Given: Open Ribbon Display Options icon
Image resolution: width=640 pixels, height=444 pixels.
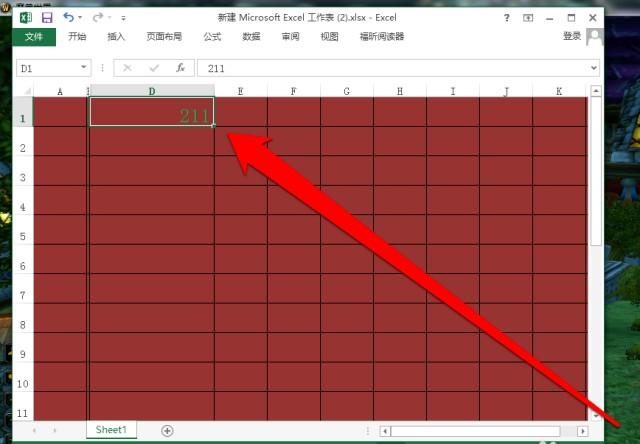Looking at the screenshot, I should coord(528,18).
